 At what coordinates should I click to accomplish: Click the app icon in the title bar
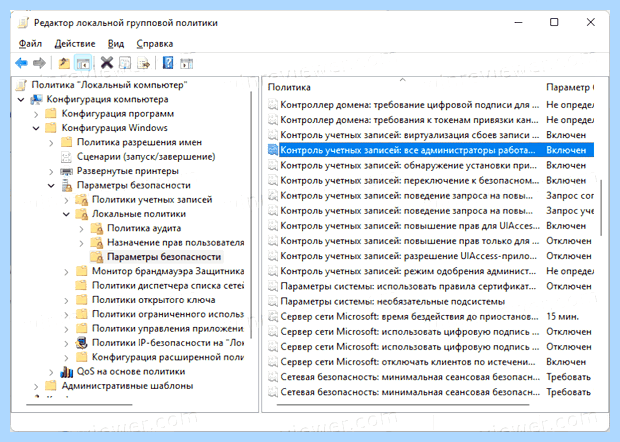tap(23, 23)
